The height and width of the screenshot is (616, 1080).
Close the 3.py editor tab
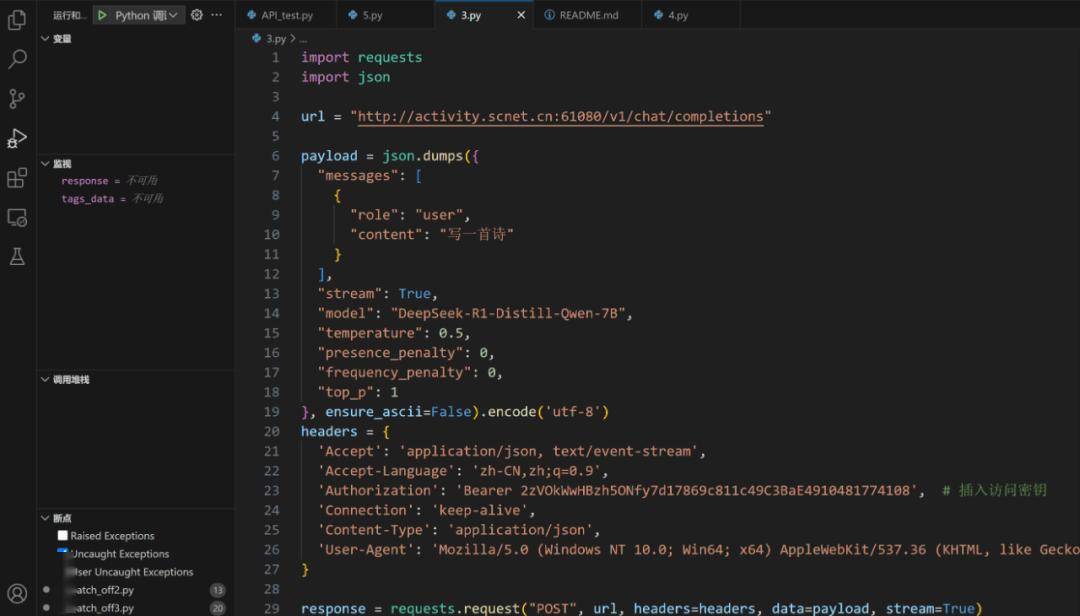pos(521,15)
